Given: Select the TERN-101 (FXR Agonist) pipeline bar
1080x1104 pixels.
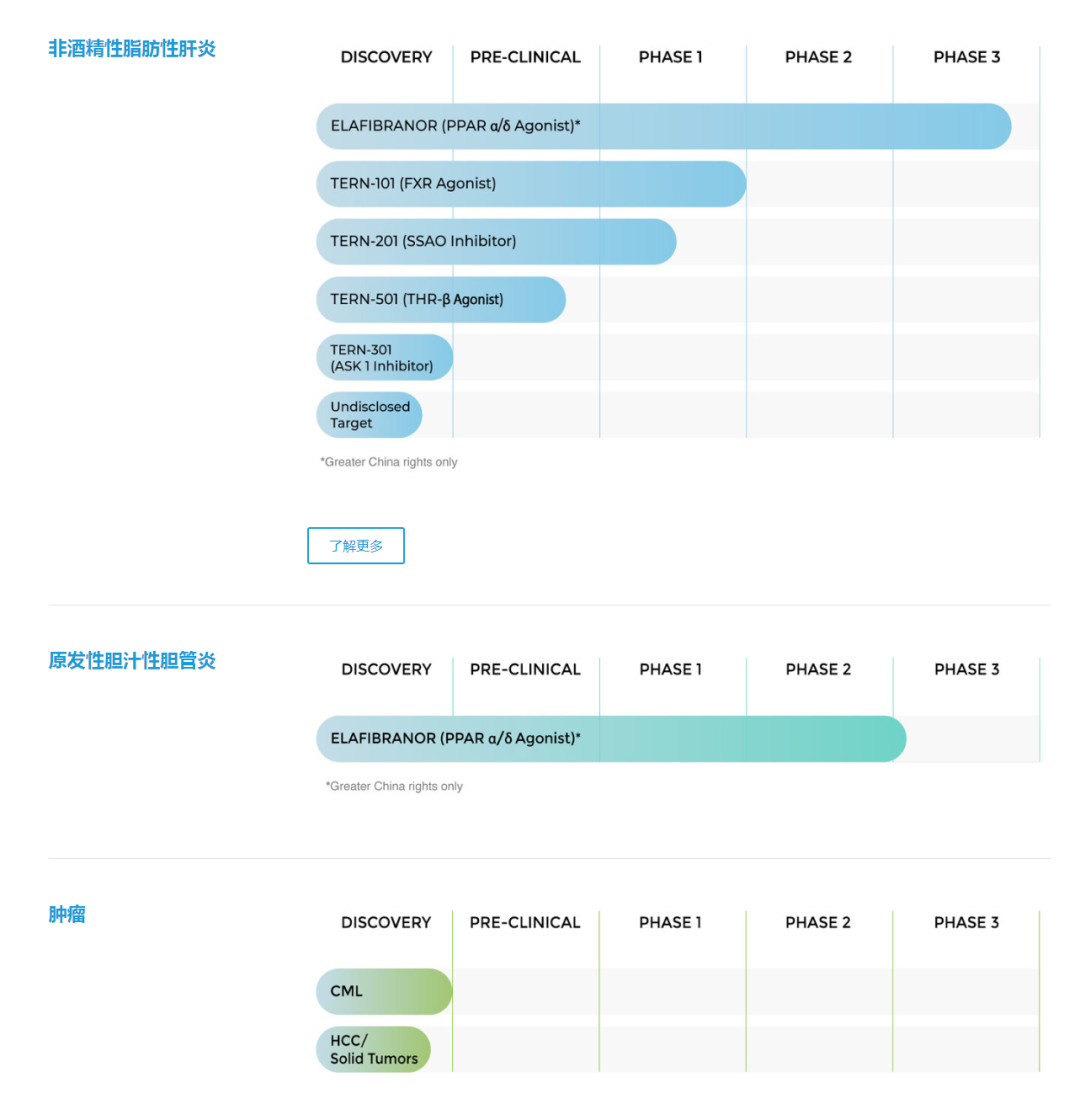Looking at the screenshot, I should (531, 184).
